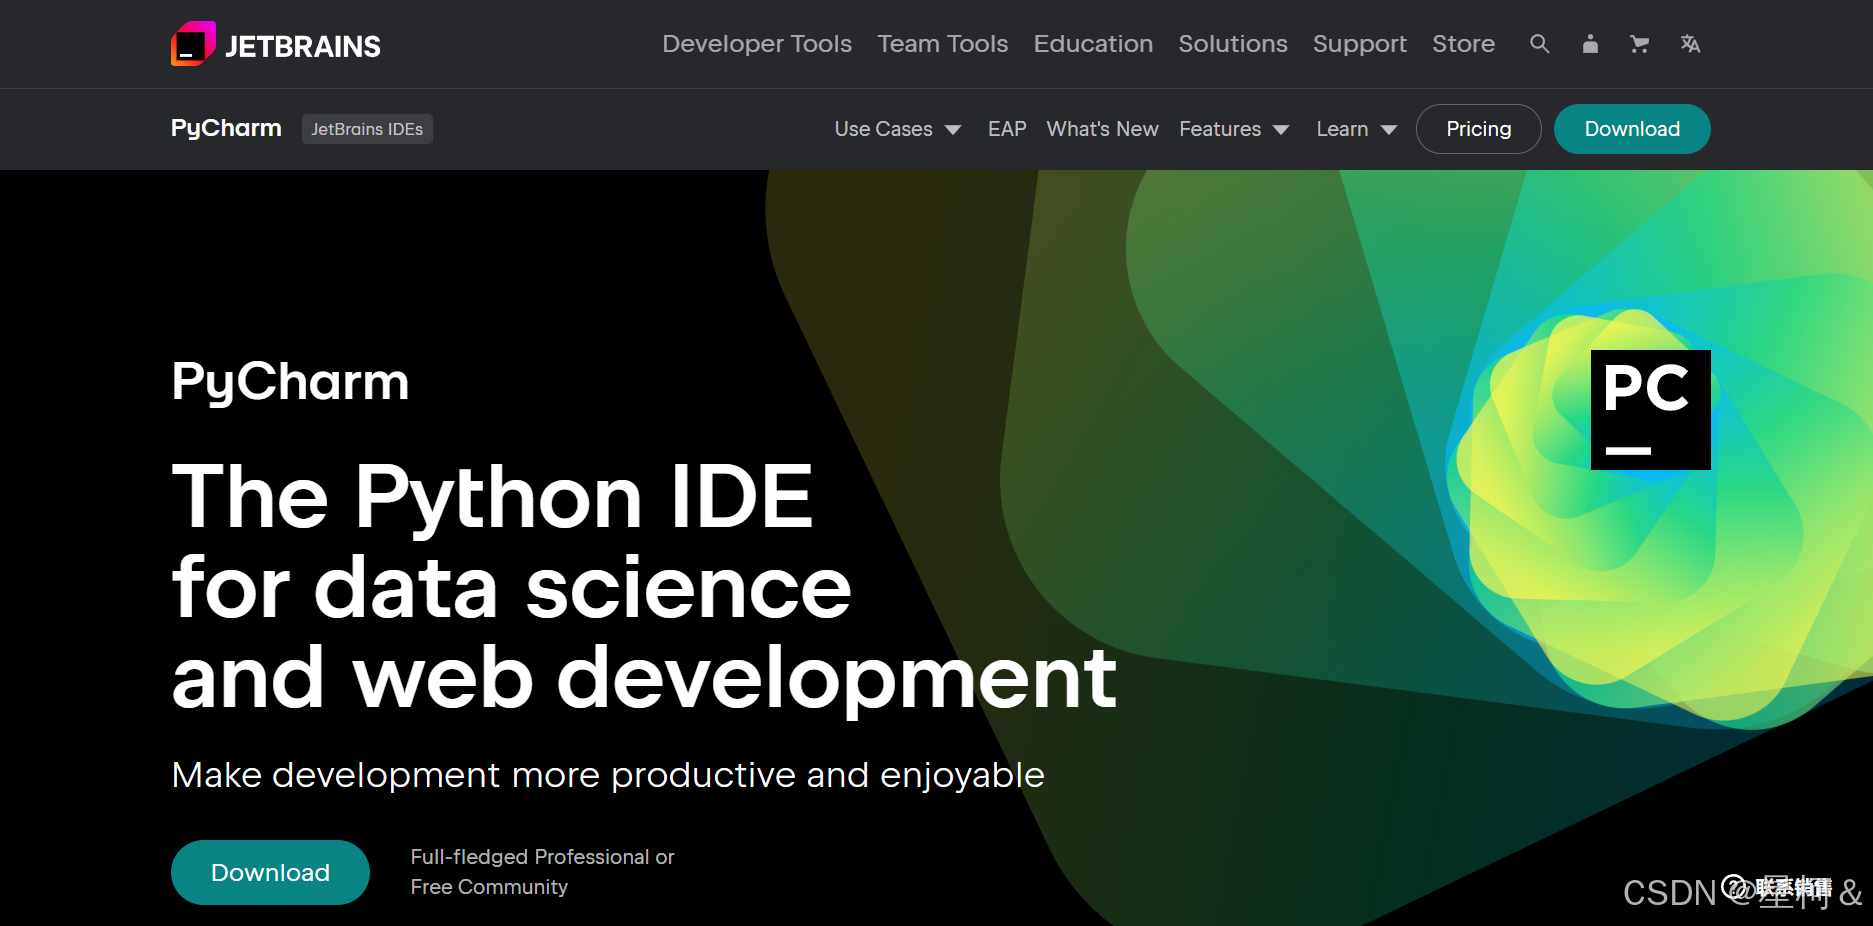Go to the EAP page

coord(1007,129)
